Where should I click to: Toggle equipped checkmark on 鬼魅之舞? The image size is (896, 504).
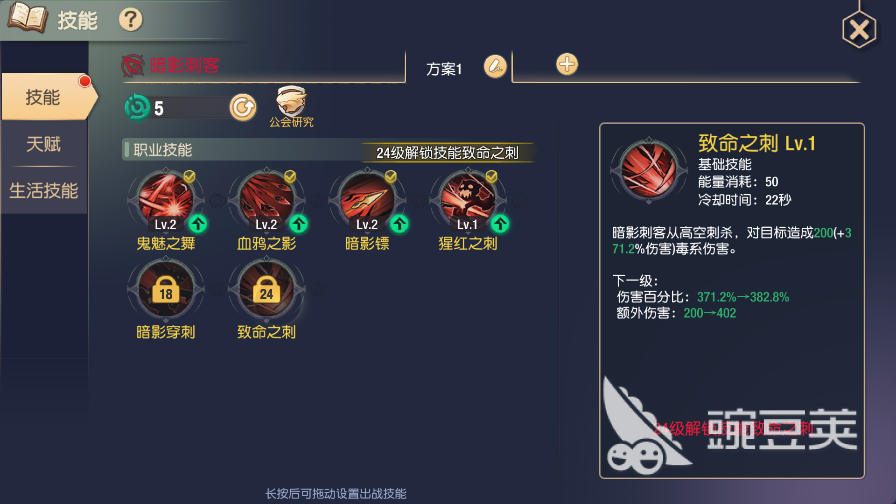189,177
